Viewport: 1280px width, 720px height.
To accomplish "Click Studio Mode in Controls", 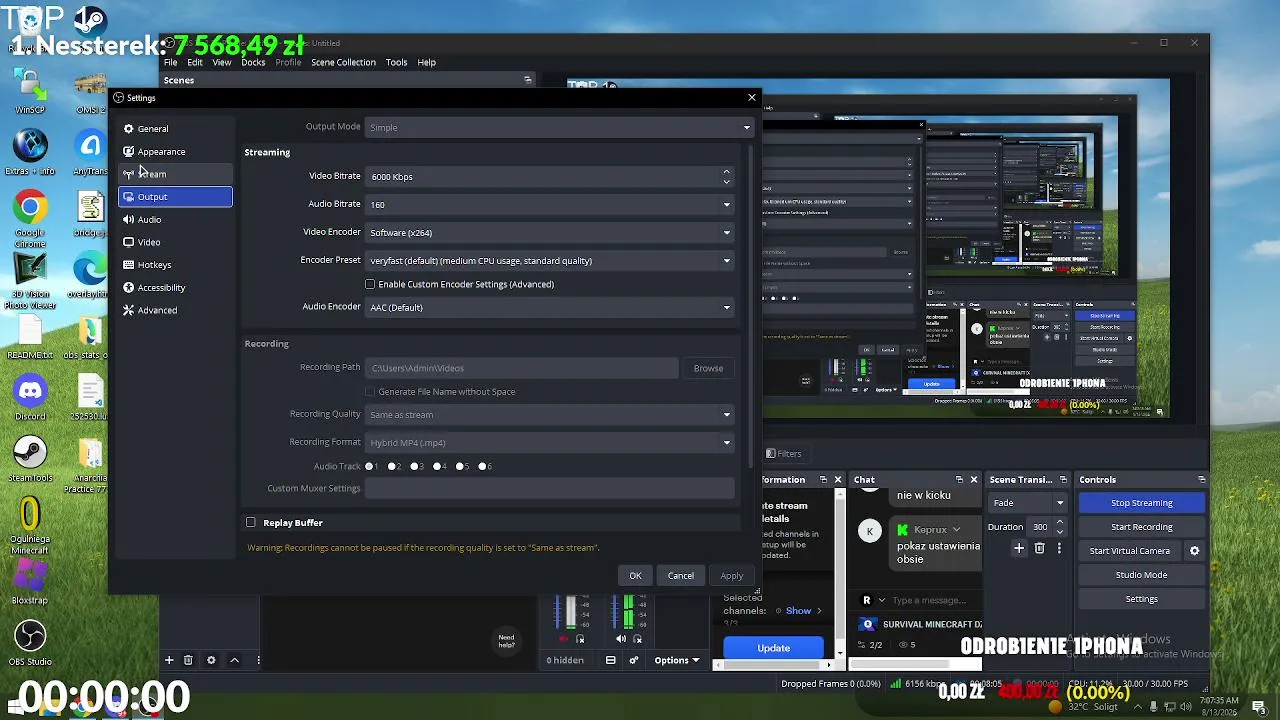I will click(x=1142, y=575).
